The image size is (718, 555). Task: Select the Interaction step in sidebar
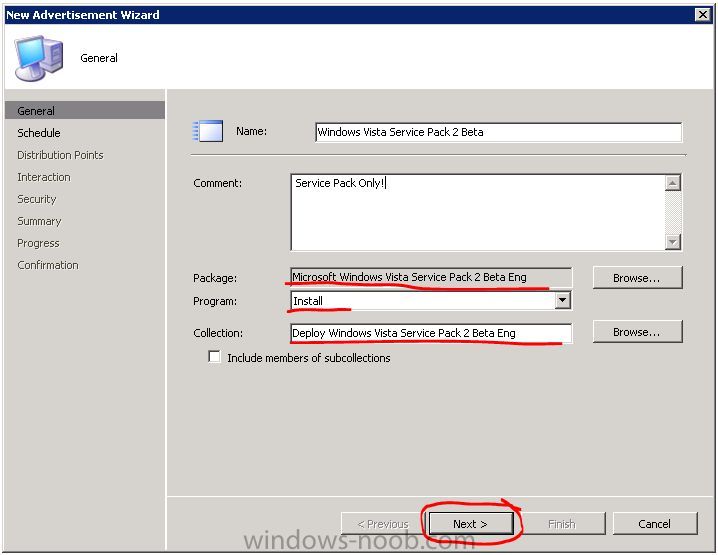(x=44, y=177)
